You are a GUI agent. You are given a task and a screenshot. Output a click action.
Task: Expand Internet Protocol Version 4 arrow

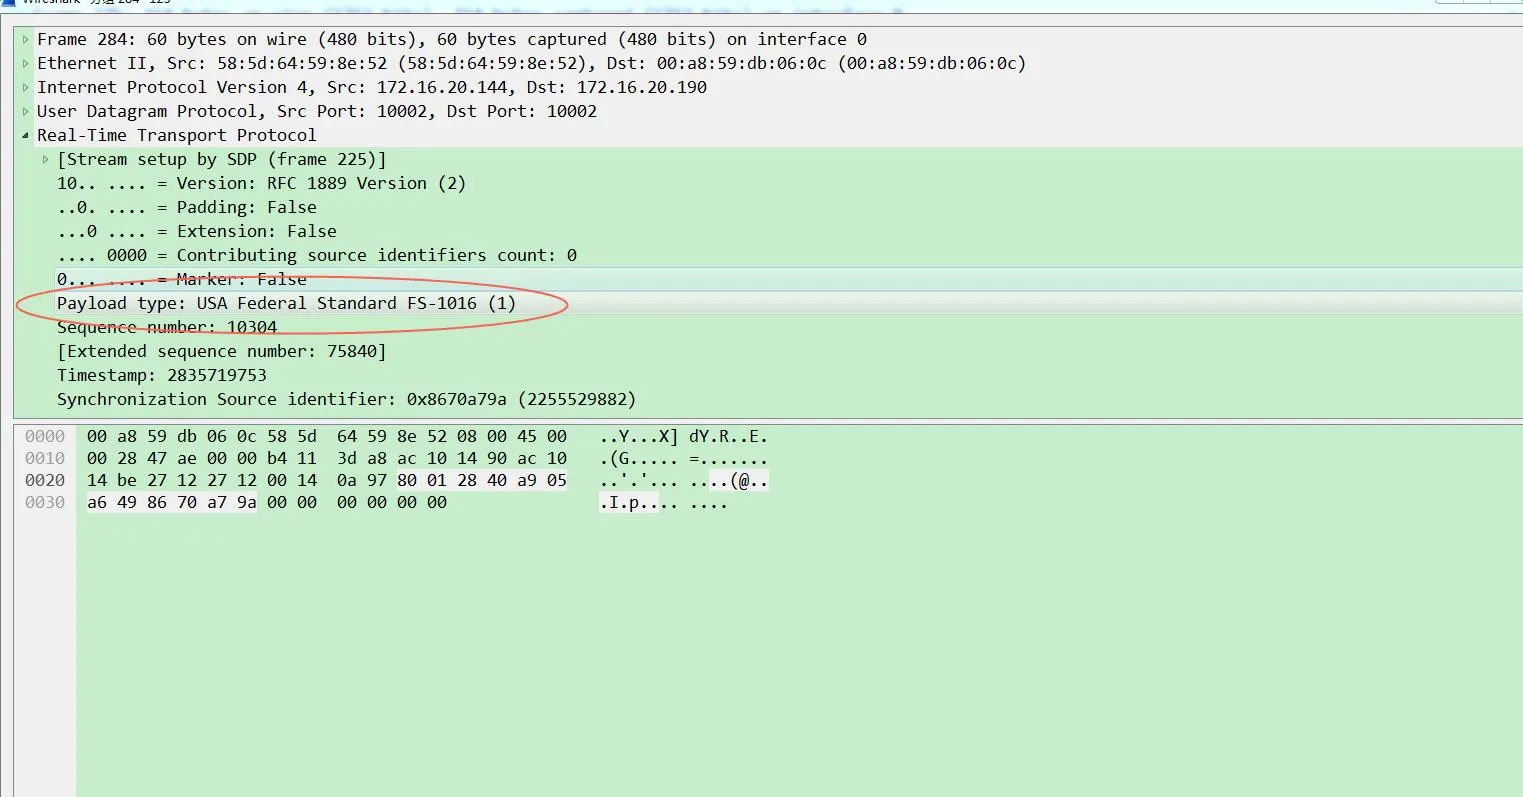pos(26,87)
